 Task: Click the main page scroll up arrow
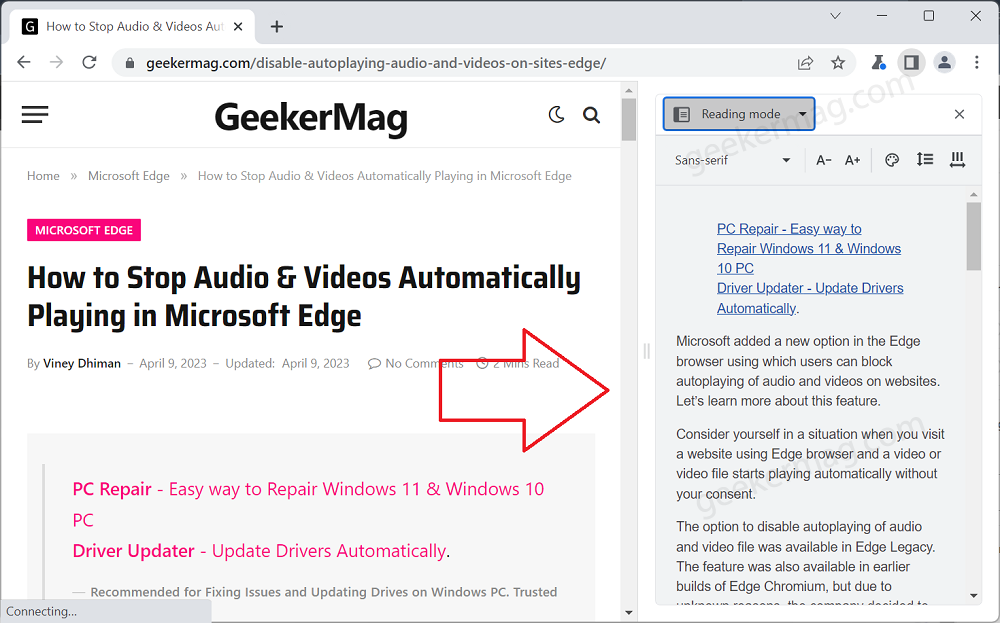click(x=629, y=91)
